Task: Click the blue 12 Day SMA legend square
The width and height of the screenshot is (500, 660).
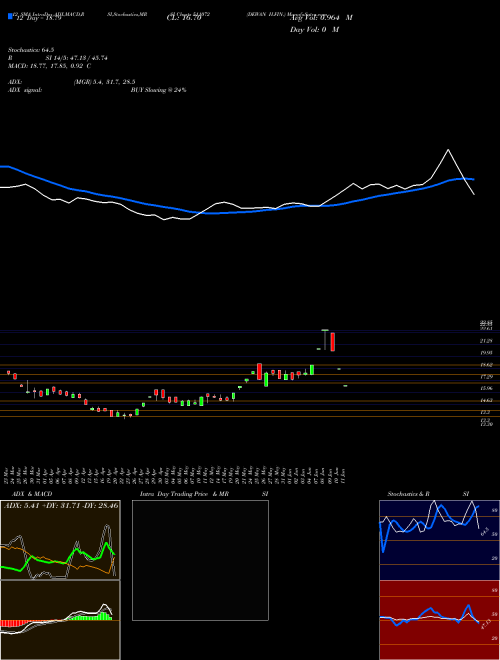Action: (10, 16)
